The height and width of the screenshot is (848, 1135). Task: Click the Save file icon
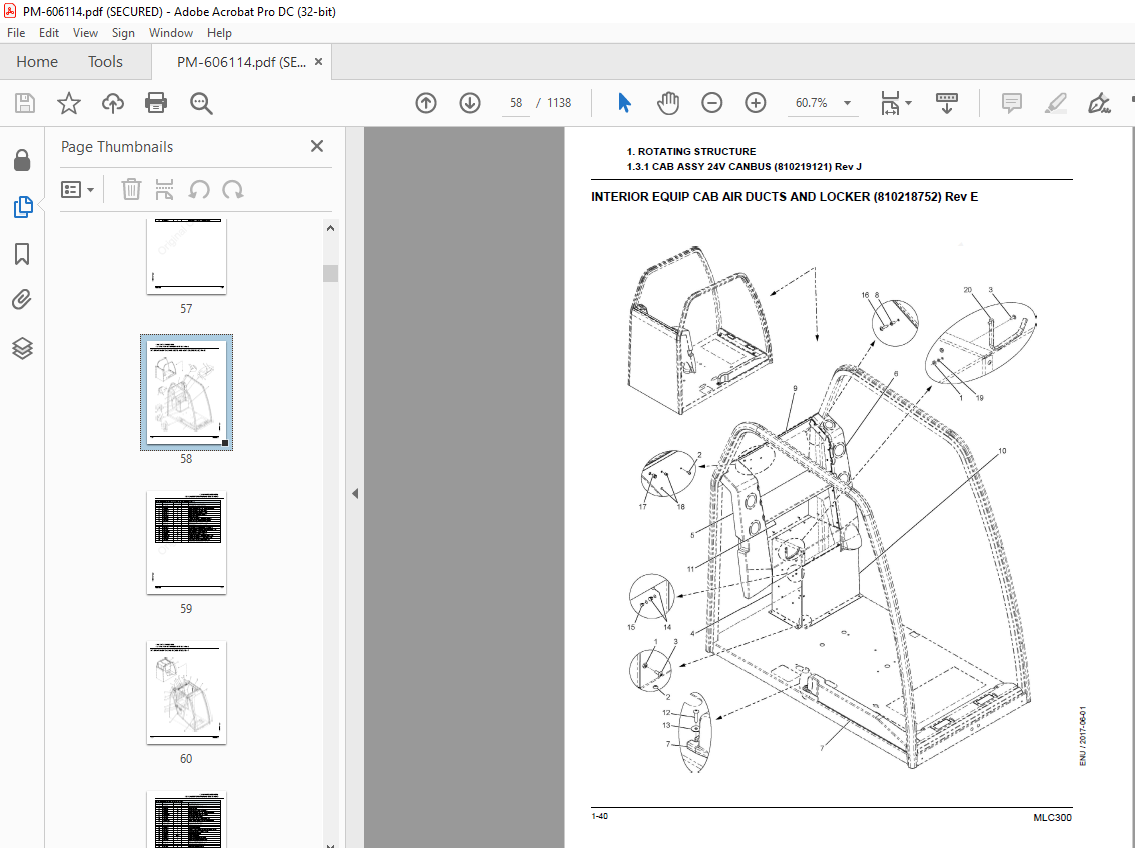[x=25, y=103]
